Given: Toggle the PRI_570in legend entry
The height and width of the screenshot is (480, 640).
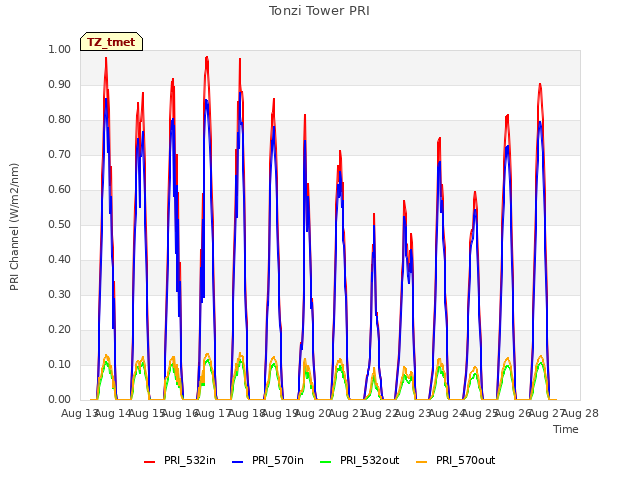Looking at the screenshot, I should 268,460.
